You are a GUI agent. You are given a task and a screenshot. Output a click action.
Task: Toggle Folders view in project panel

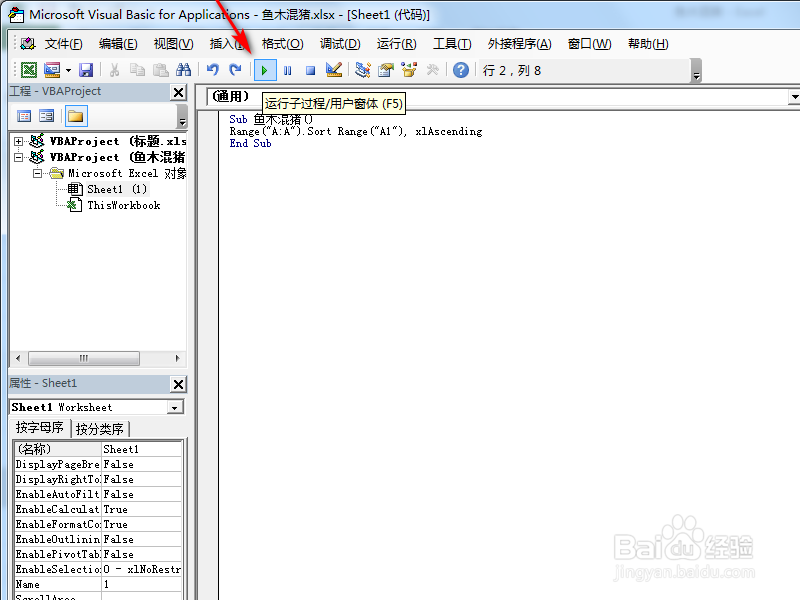coord(76,116)
